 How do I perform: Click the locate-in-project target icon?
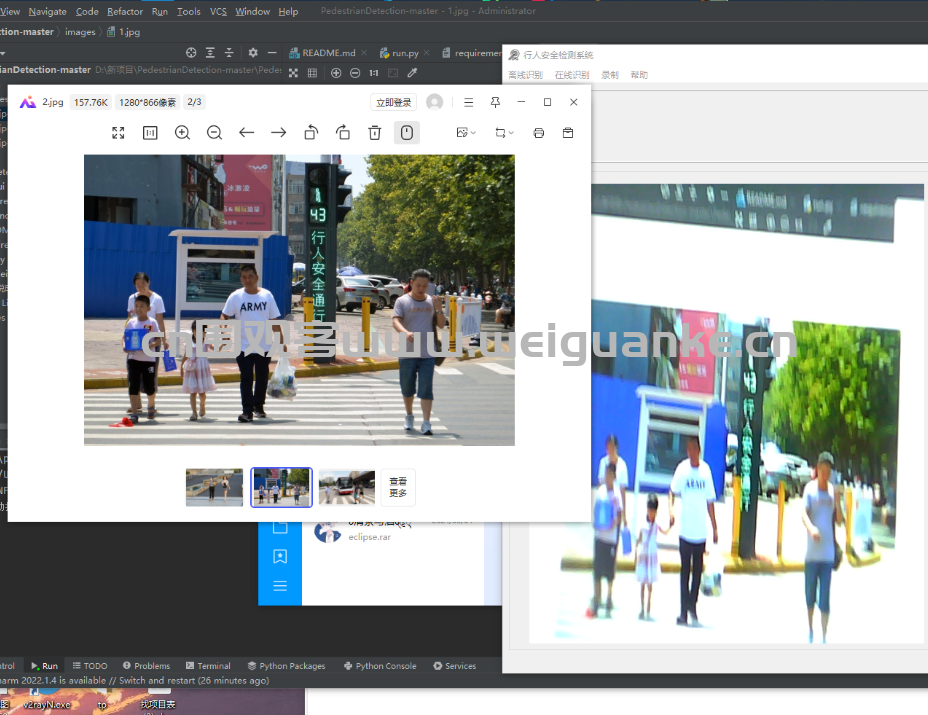pyautogui.click(x=191, y=53)
